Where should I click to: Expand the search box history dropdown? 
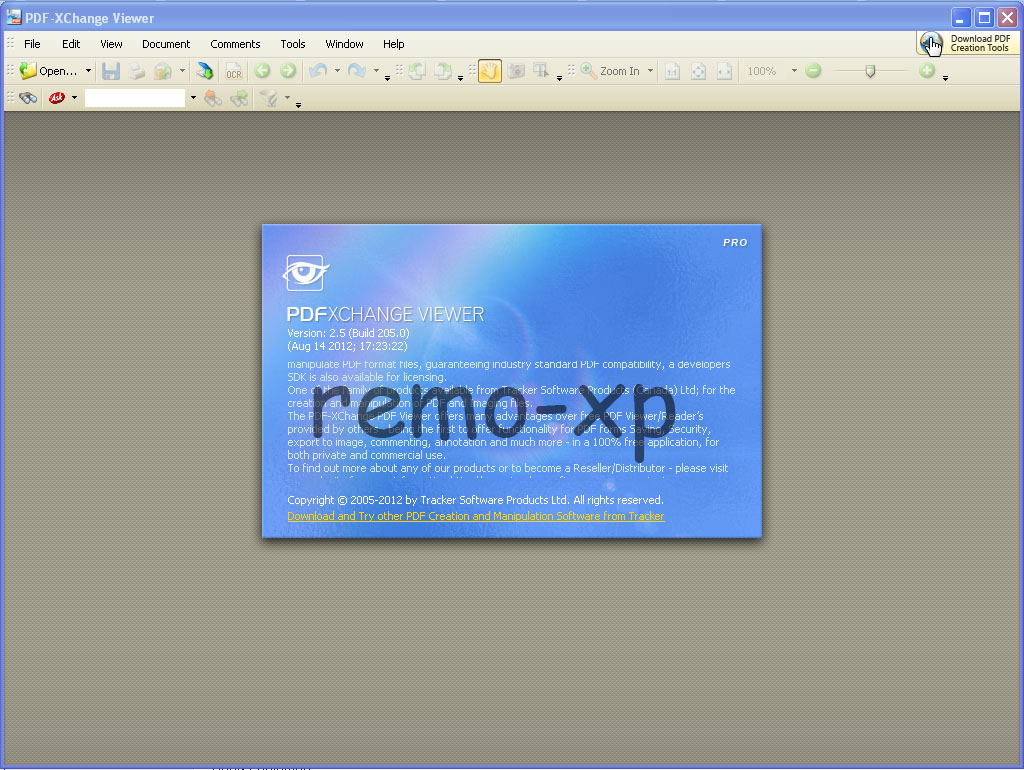(x=193, y=98)
